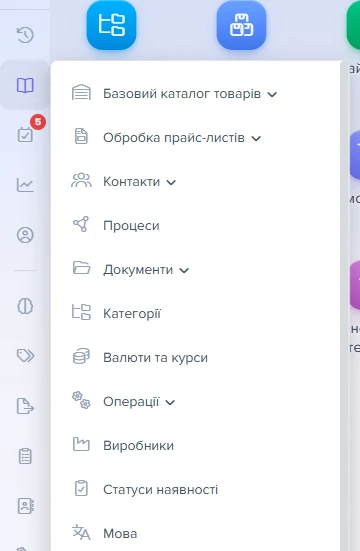Expand chevron next to Обробка прайс-листів
The width and height of the screenshot is (360, 551).
[256, 138]
